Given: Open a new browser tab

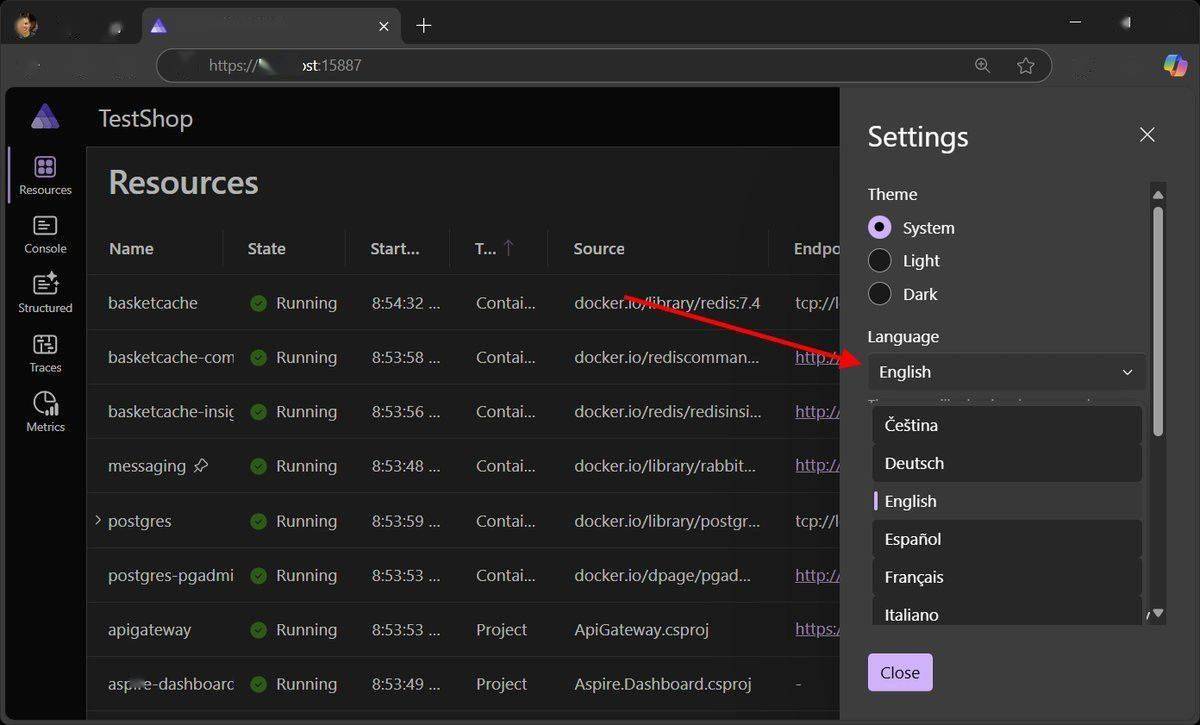Looking at the screenshot, I should click(x=424, y=26).
